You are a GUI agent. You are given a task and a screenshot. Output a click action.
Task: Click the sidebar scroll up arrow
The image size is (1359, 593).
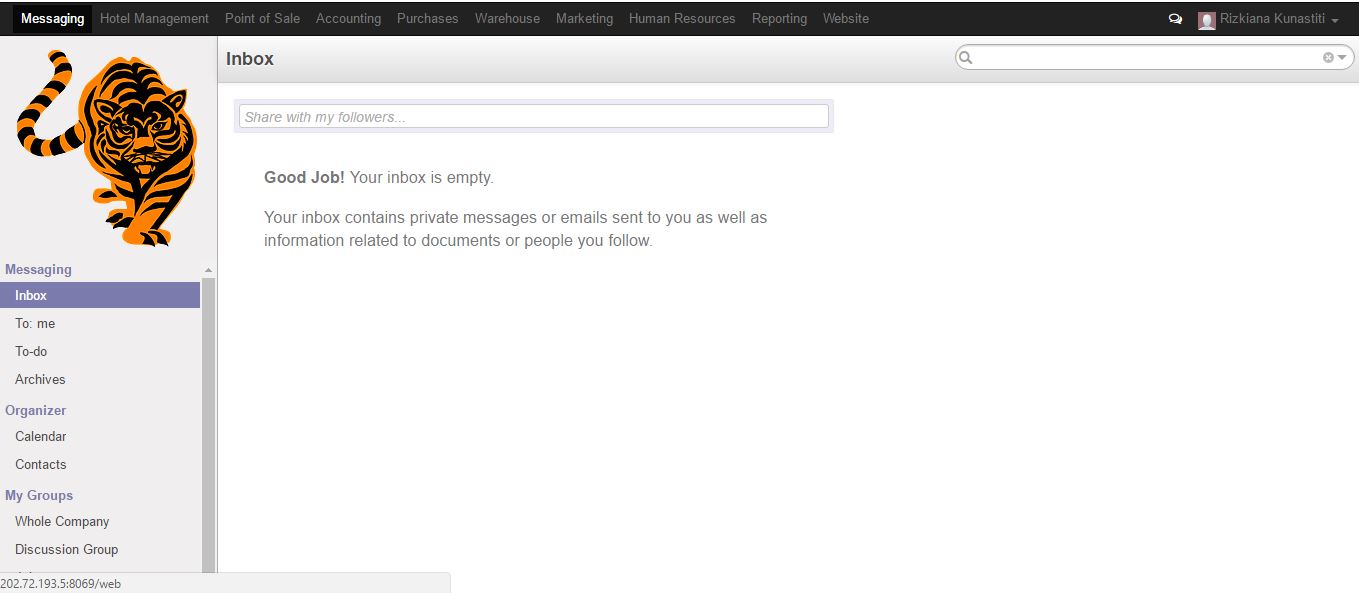[x=208, y=270]
